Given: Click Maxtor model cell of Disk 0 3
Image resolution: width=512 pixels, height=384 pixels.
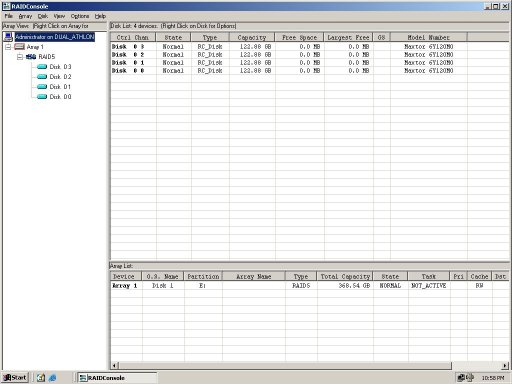Looking at the screenshot, I should [429, 47].
